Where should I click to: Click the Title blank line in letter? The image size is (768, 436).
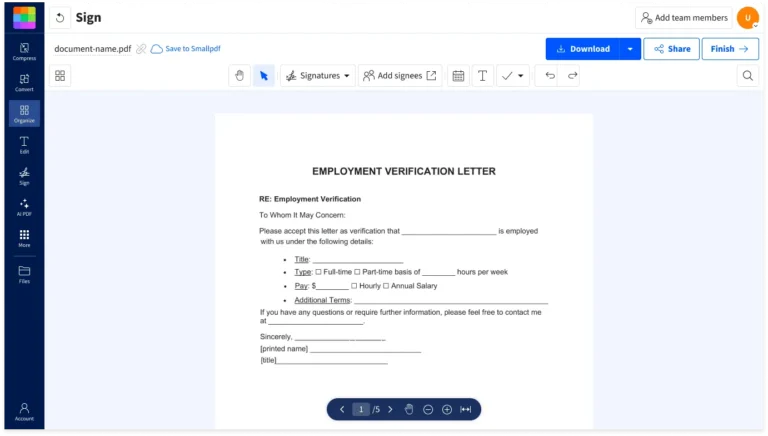[358, 260]
